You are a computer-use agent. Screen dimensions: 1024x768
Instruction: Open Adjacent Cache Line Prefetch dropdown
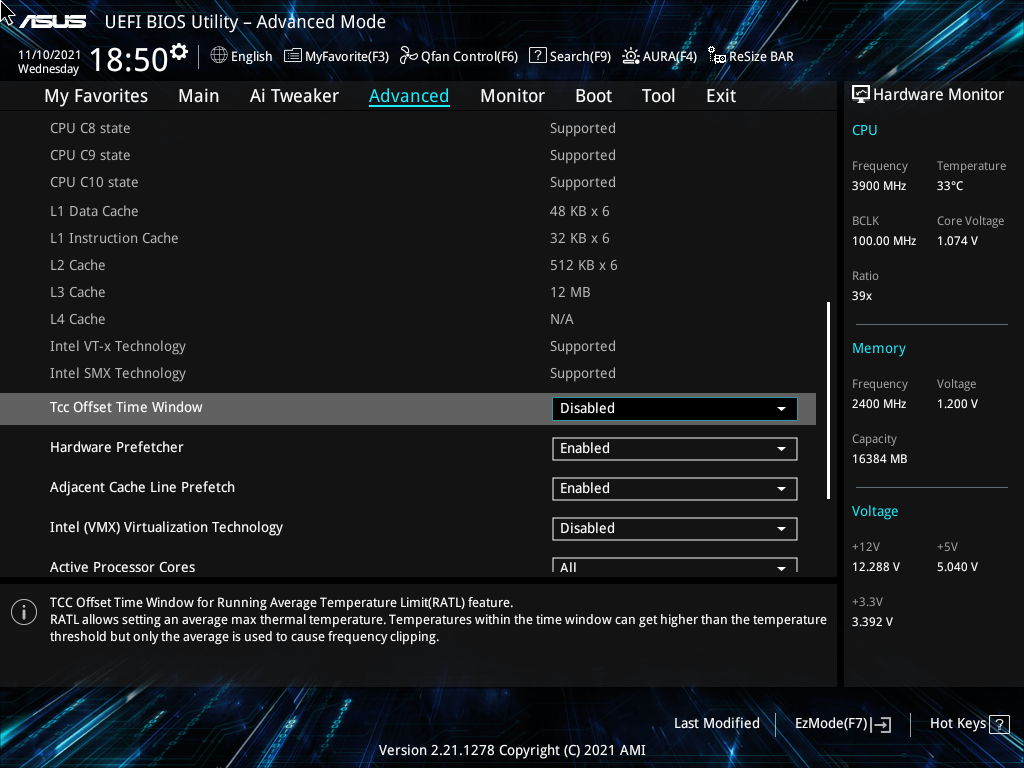tap(675, 488)
